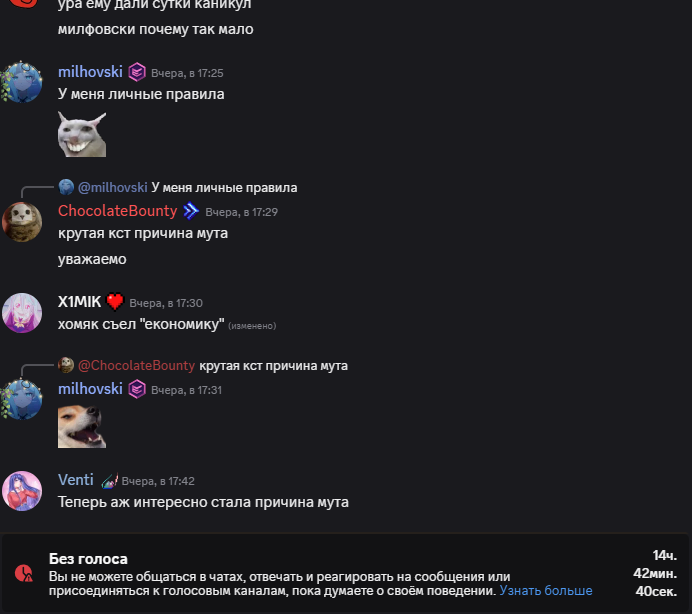Screen dimensions: 692x614
Task: Click the badge icon next to Venti's name
Action: pos(109,480)
